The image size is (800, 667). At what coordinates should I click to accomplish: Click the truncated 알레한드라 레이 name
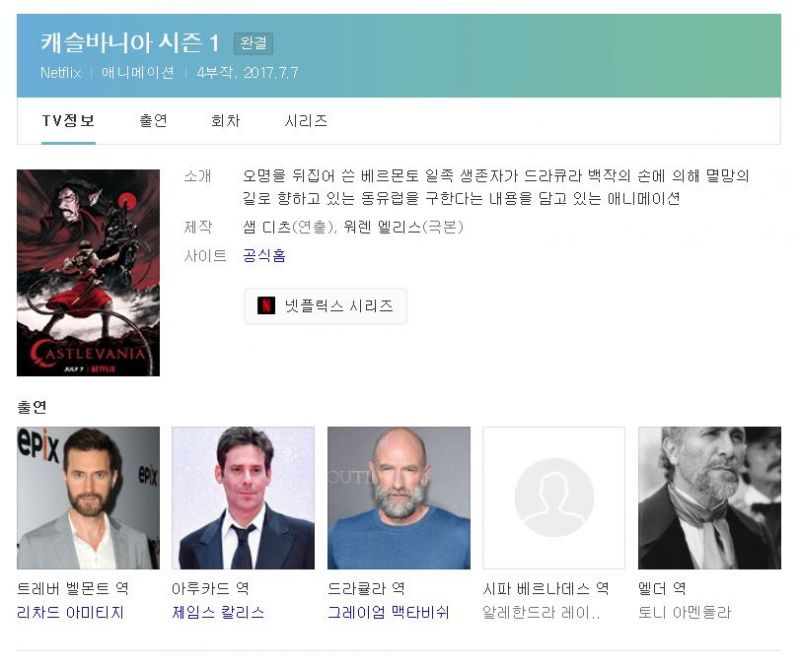(x=541, y=612)
